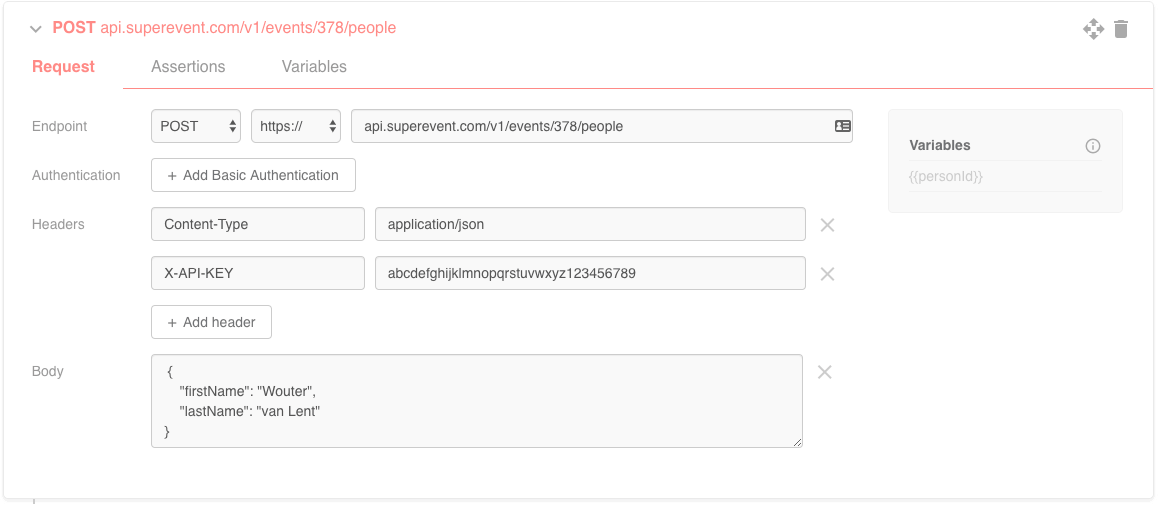Switch to the Variables tab
This screenshot has height=505, width=1159.
[x=314, y=67]
